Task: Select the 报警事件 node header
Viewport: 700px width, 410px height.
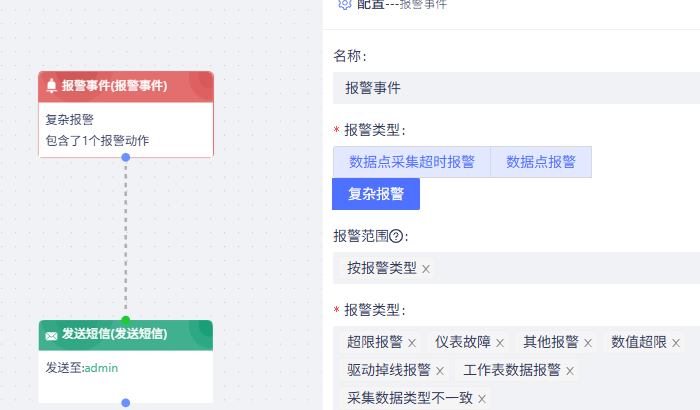Action: [x=126, y=87]
